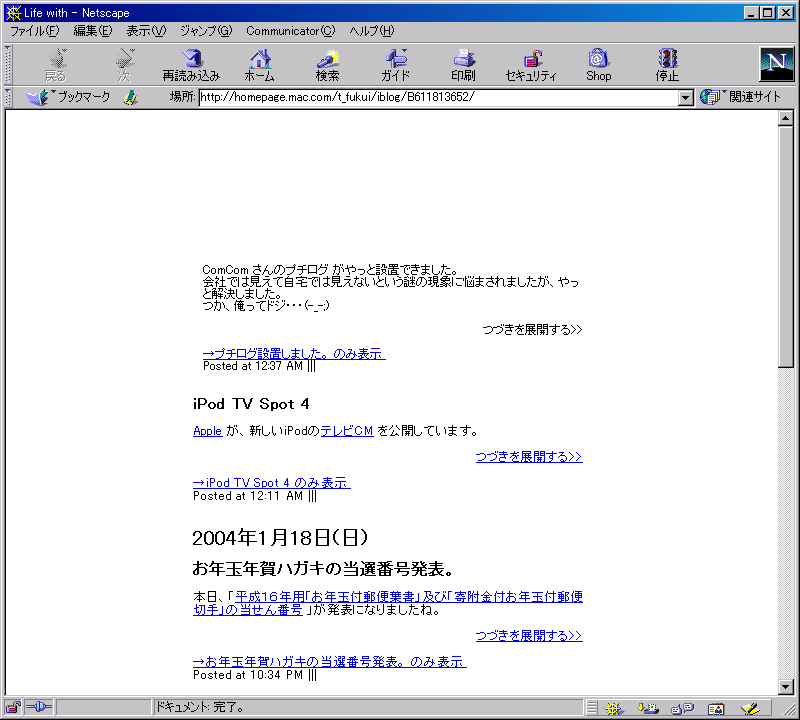Click the Back (戻る) toolbar icon
This screenshot has height=720, width=800.
coord(56,64)
